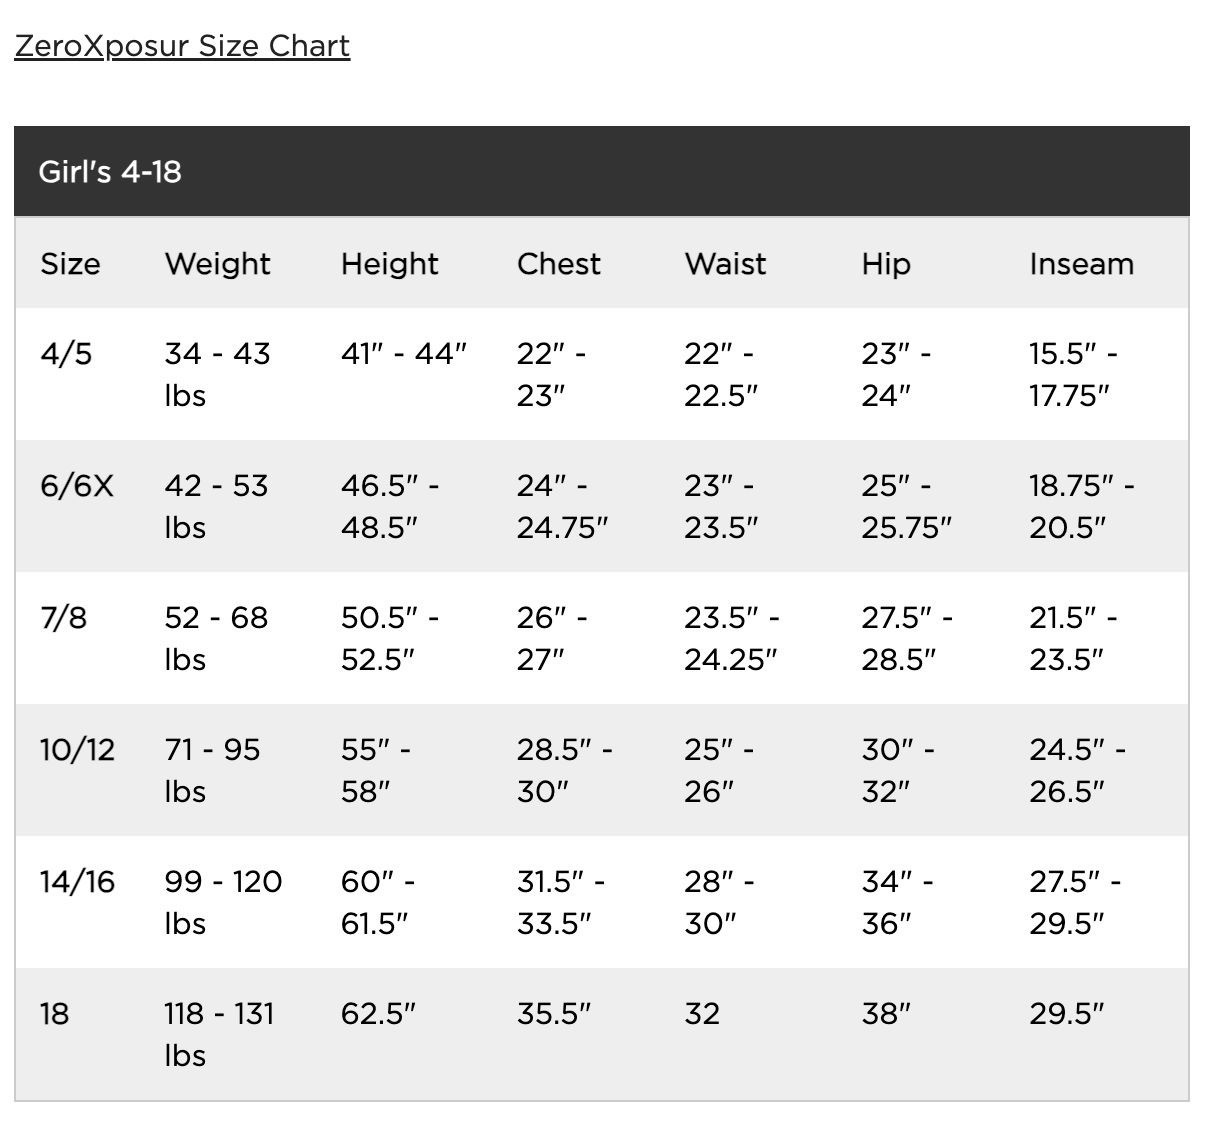Viewport: 1214px width, 1128px height.
Task: Select the 7/8 size row label
Action: point(63,618)
